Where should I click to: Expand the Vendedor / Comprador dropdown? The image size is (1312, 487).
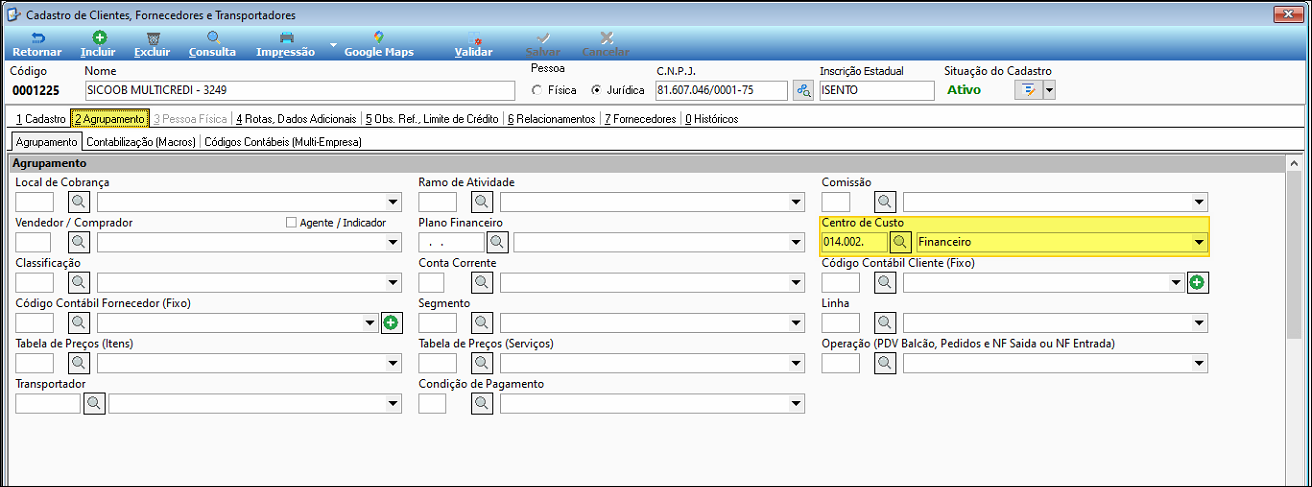tap(393, 243)
